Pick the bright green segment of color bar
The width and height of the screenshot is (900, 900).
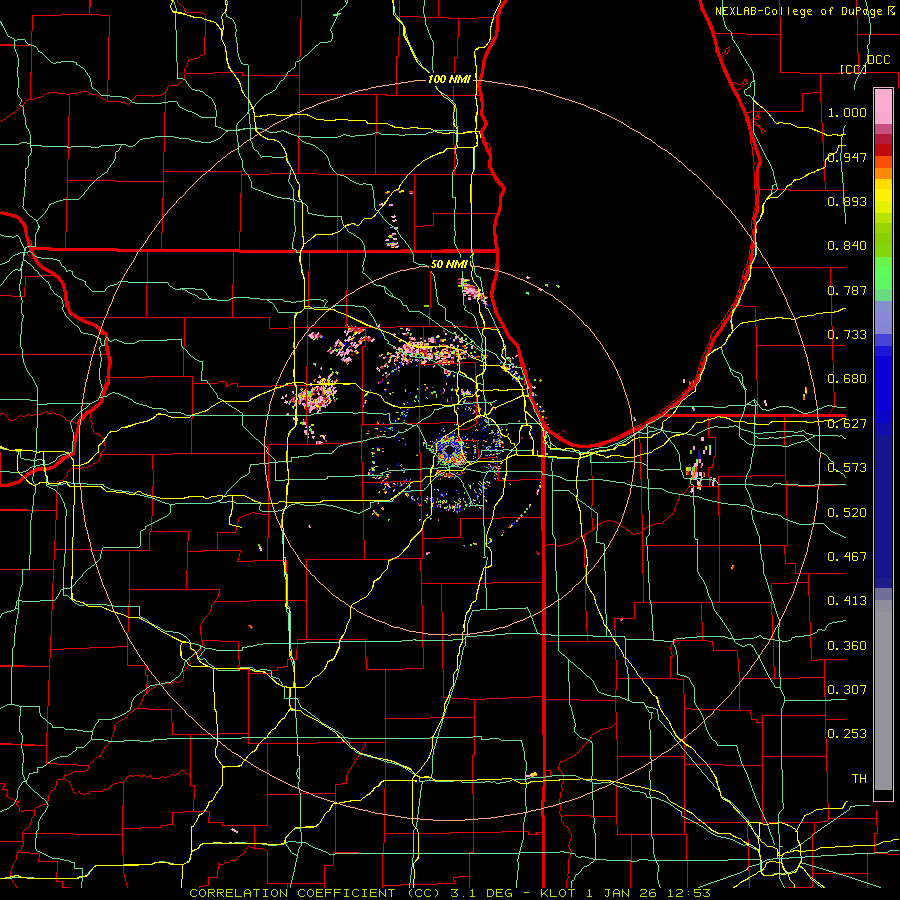(883, 273)
